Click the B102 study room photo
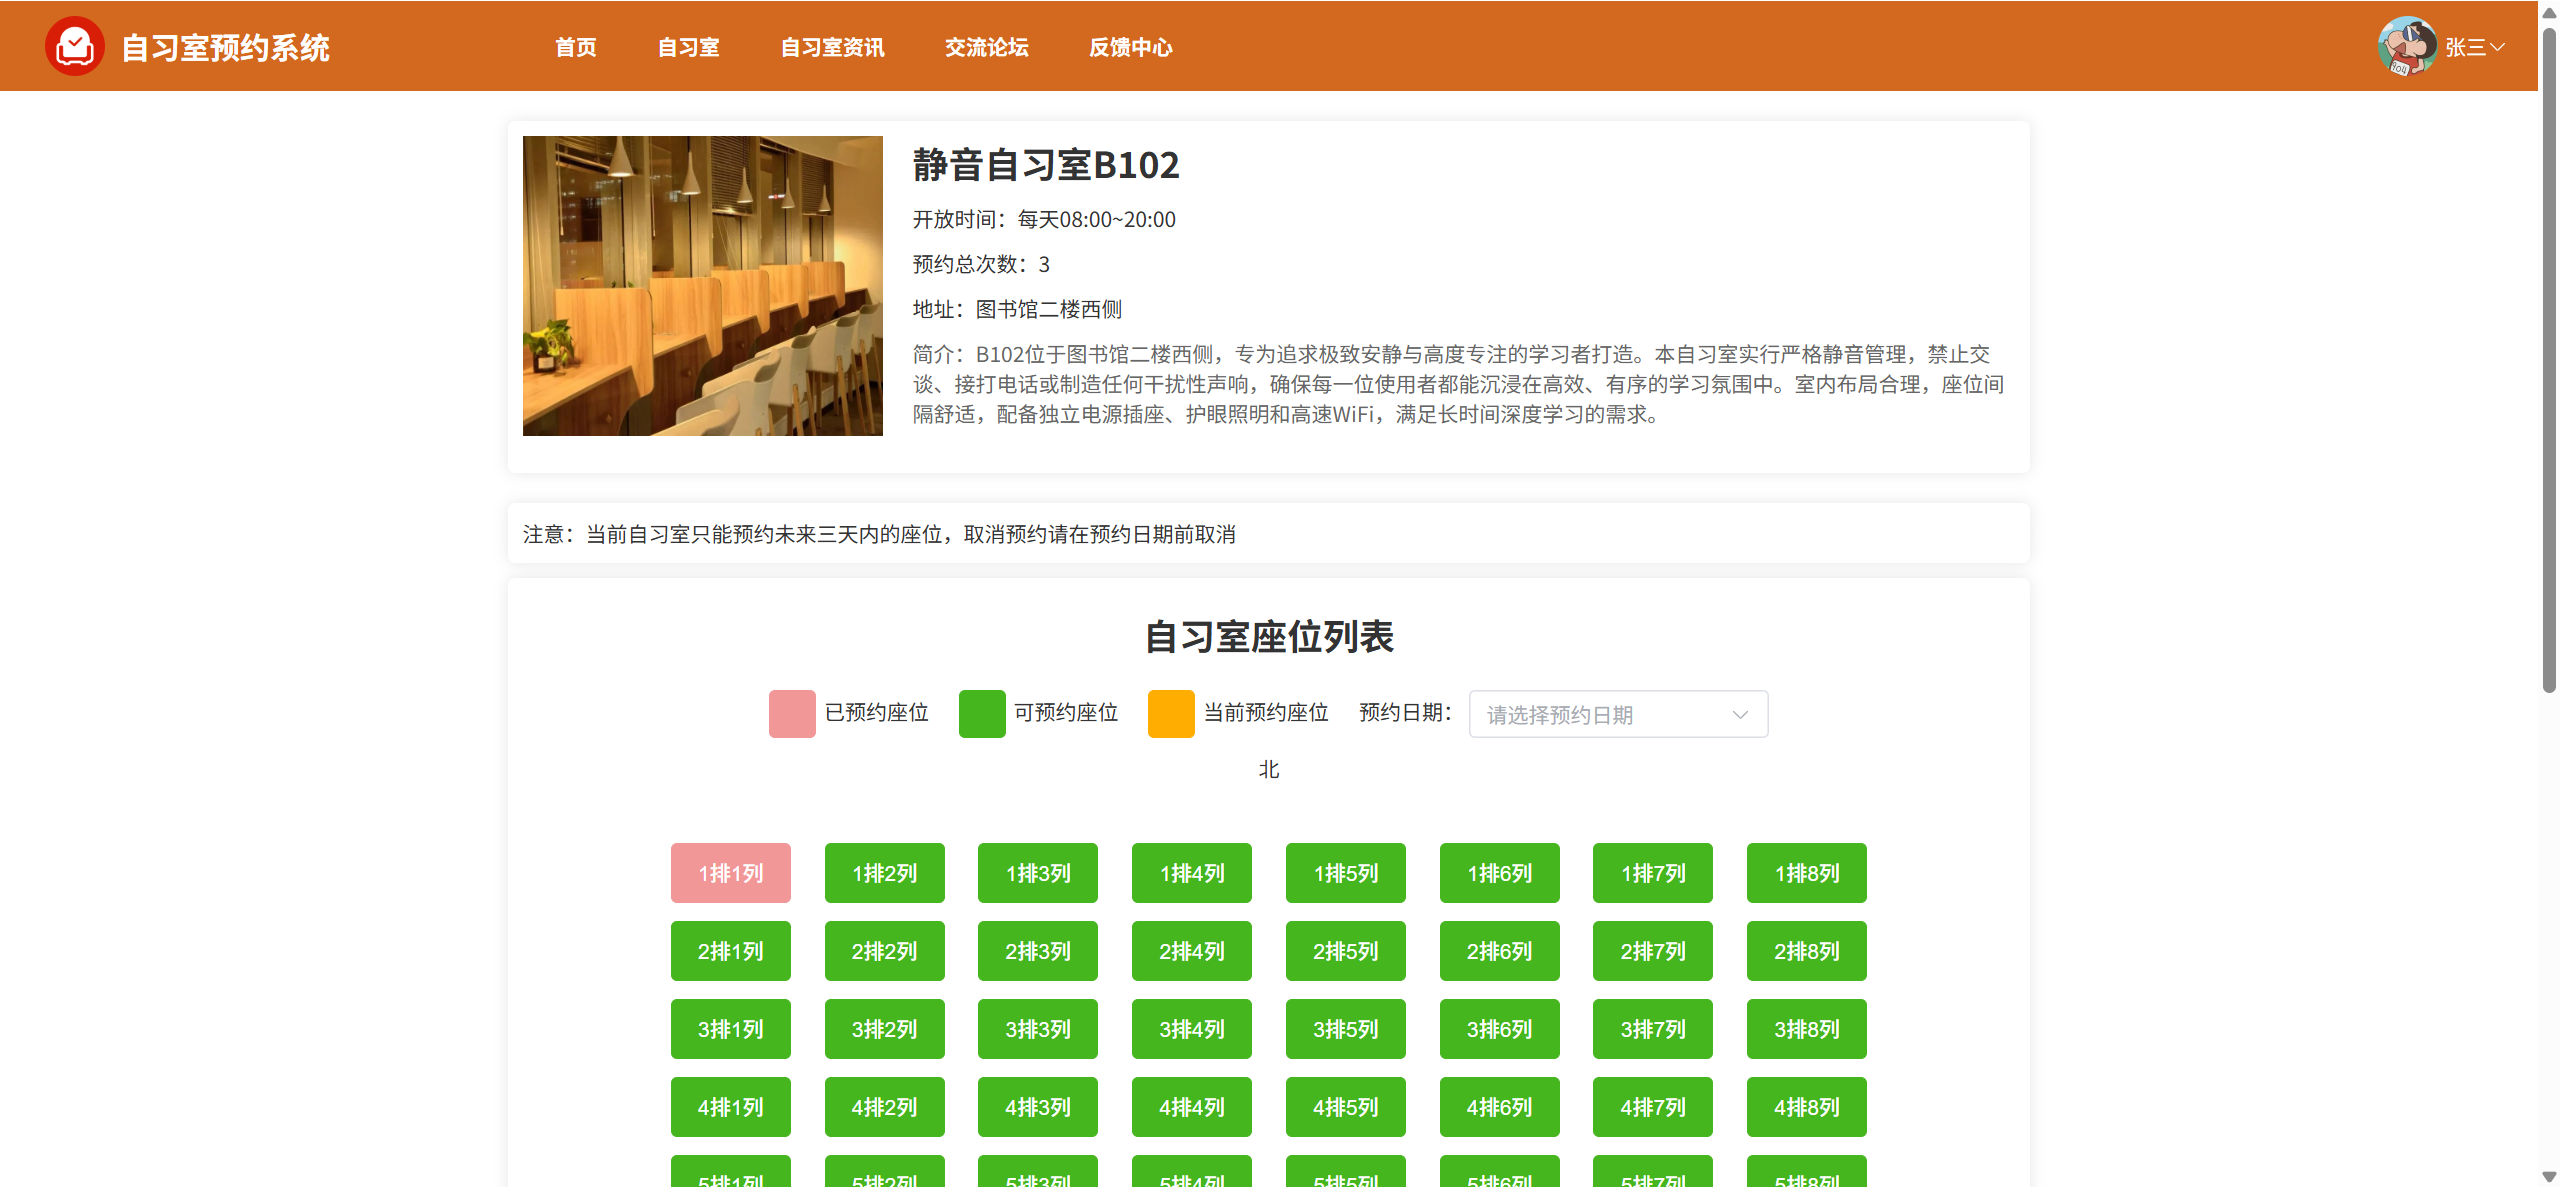Image resolution: width=2560 pixels, height=1187 pixels. 702,286
